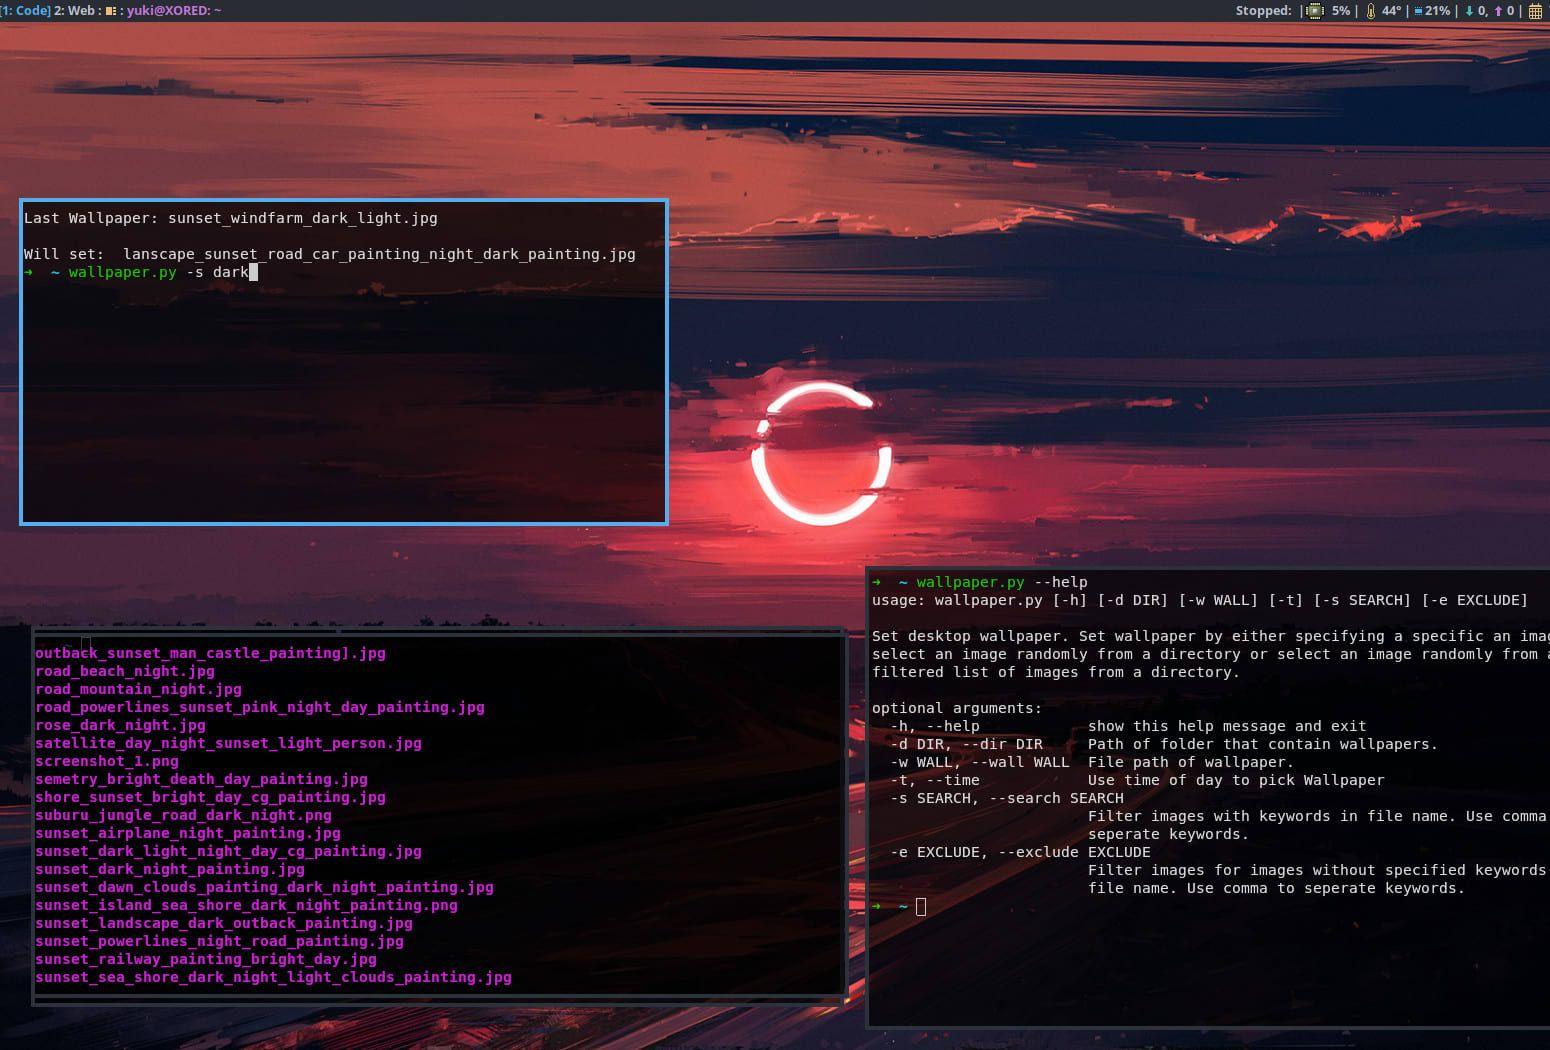Click the "yuki@XORED: ~" window title in the bar
This screenshot has width=1550, height=1050.
(x=175, y=11)
